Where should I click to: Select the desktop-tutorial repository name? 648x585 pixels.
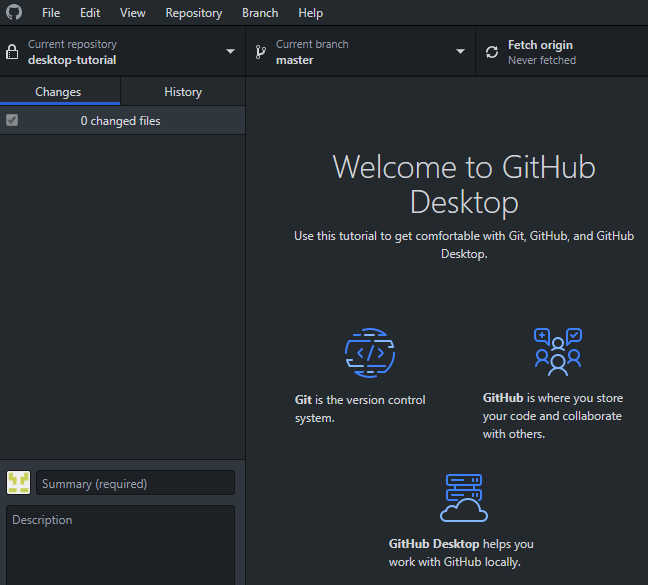pos(72,60)
